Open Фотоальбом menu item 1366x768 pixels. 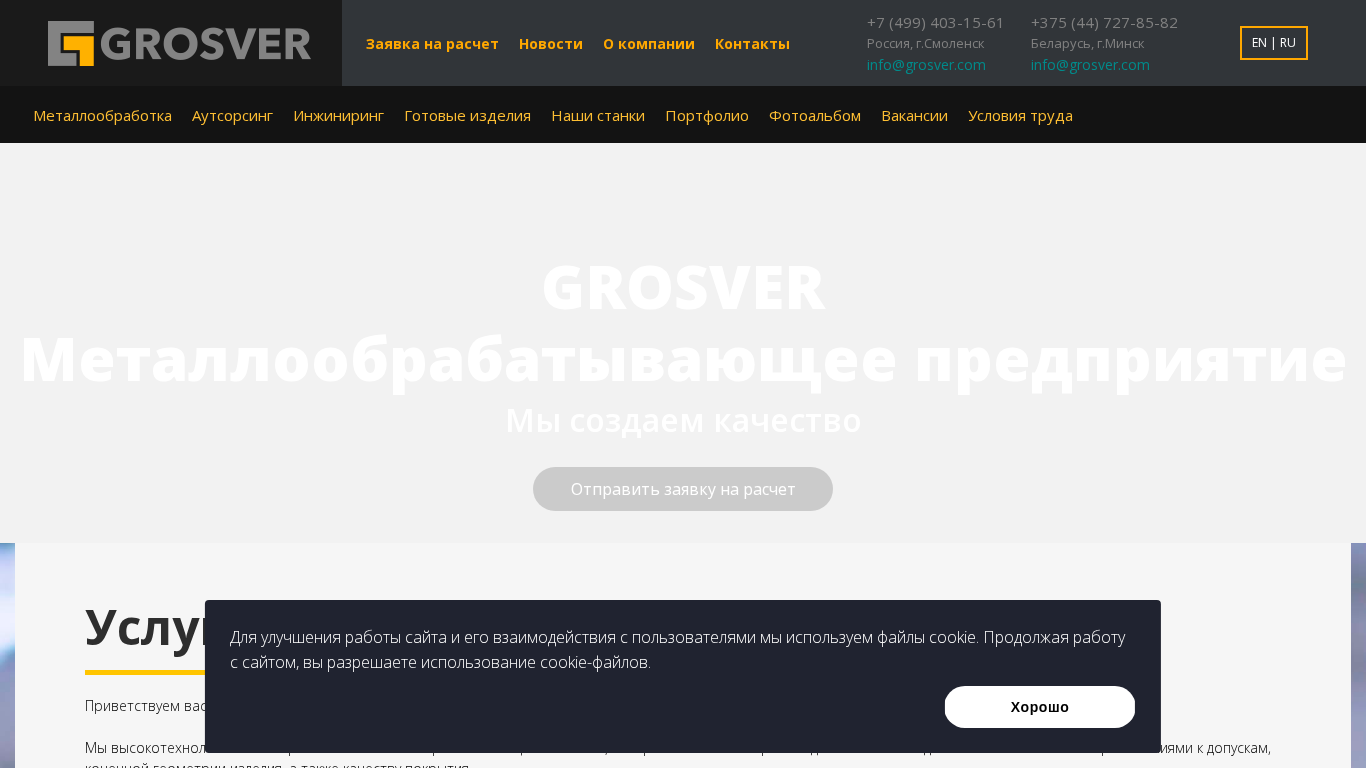815,116
